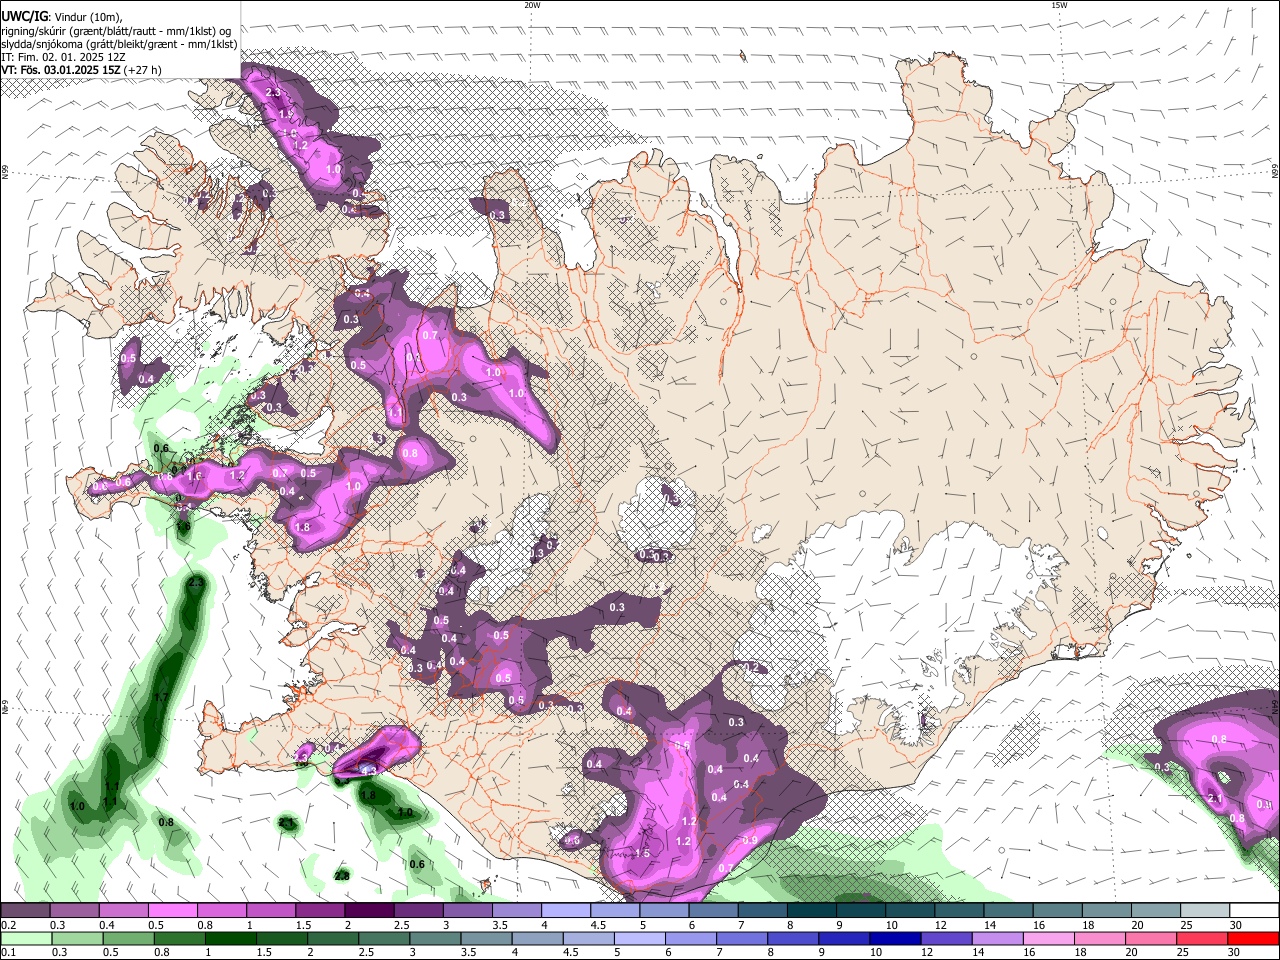The height and width of the screenshot is (960, 1280).
Task: Click the 'slydda/snjókoma' description line
Action: click(x=119, y=44)
